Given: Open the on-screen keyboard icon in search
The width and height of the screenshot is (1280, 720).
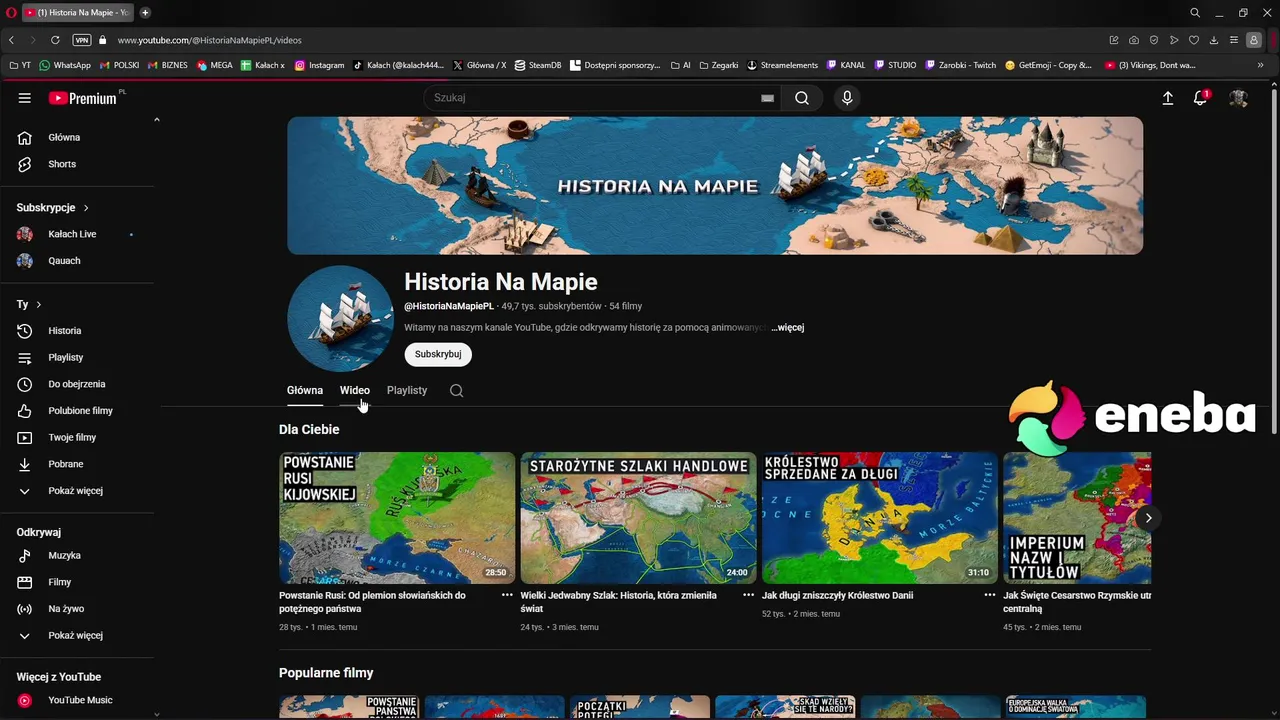Looking at the screenshot, I should coord(767,98).
